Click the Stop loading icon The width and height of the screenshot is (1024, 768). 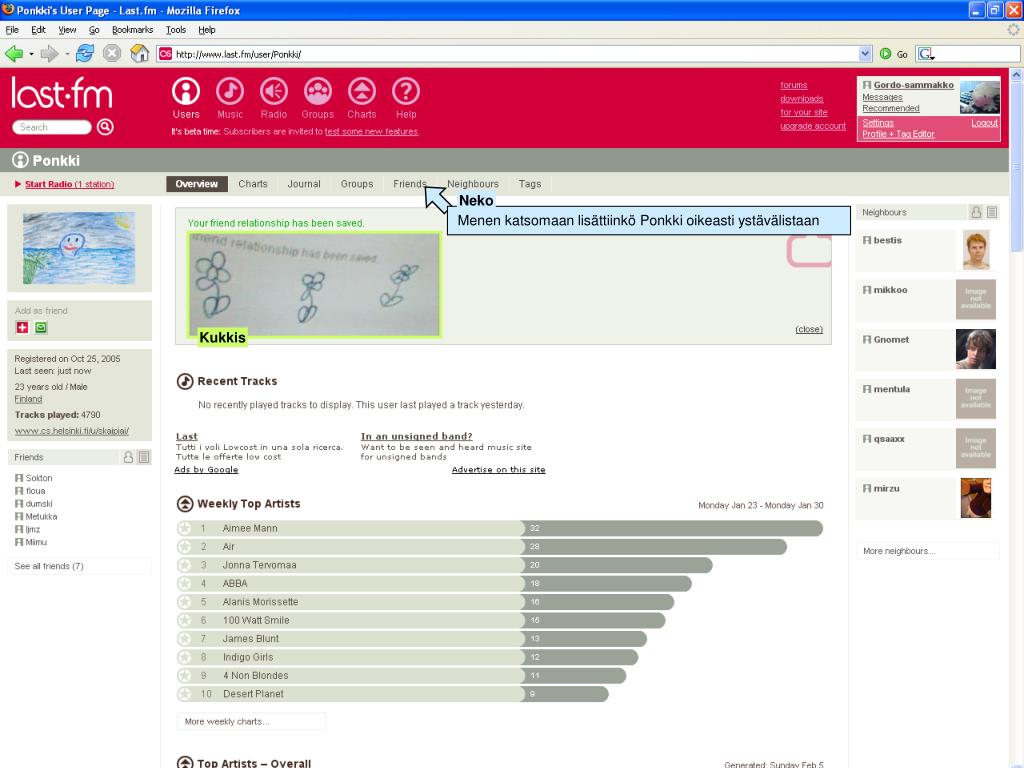(112, 54)
